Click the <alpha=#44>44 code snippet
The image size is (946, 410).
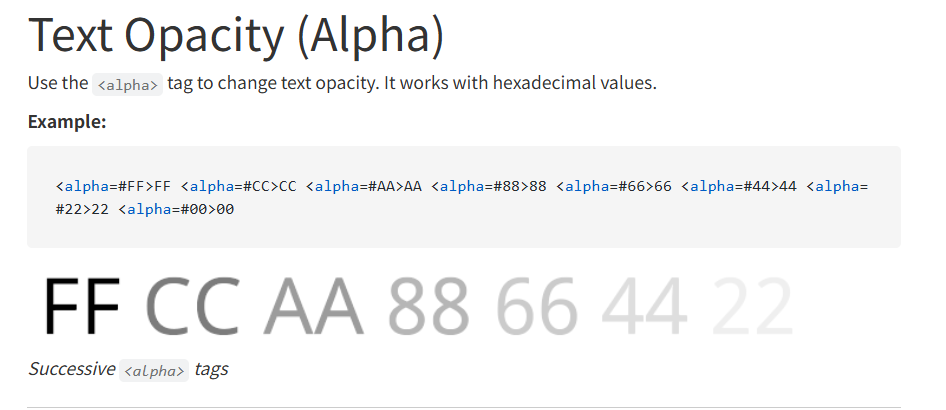tap(739, 186)
